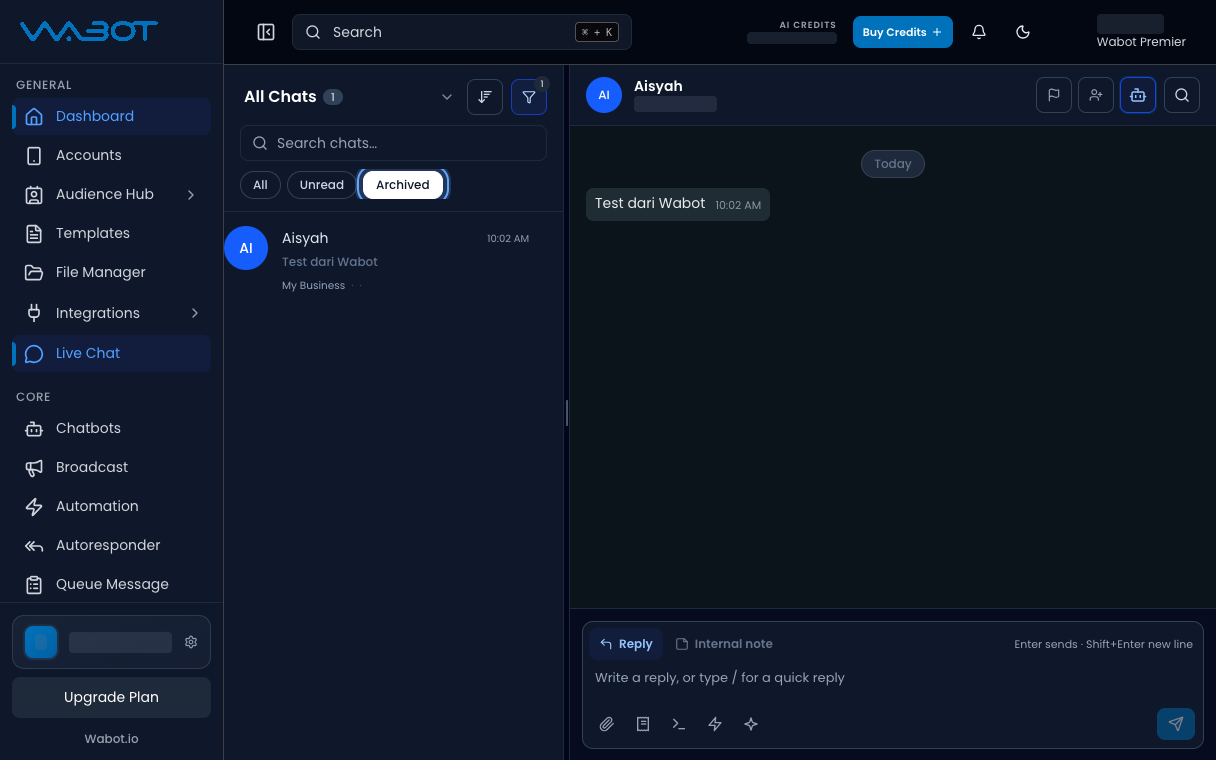
Task: Insert a template with the note icon
Action: (643, 724)
